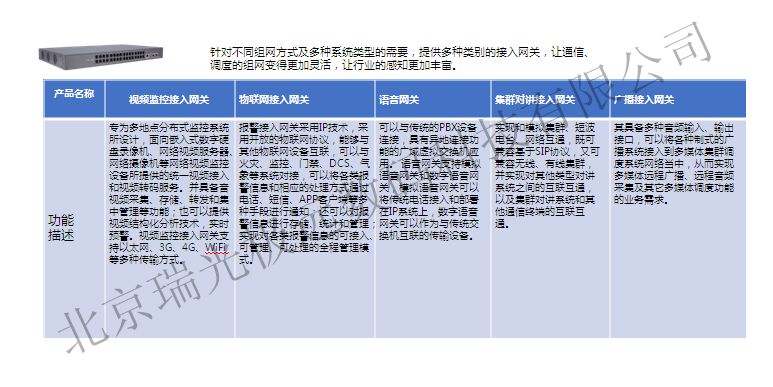Click the description starting 报警接入网关采用IP技术

pos(305,193)
